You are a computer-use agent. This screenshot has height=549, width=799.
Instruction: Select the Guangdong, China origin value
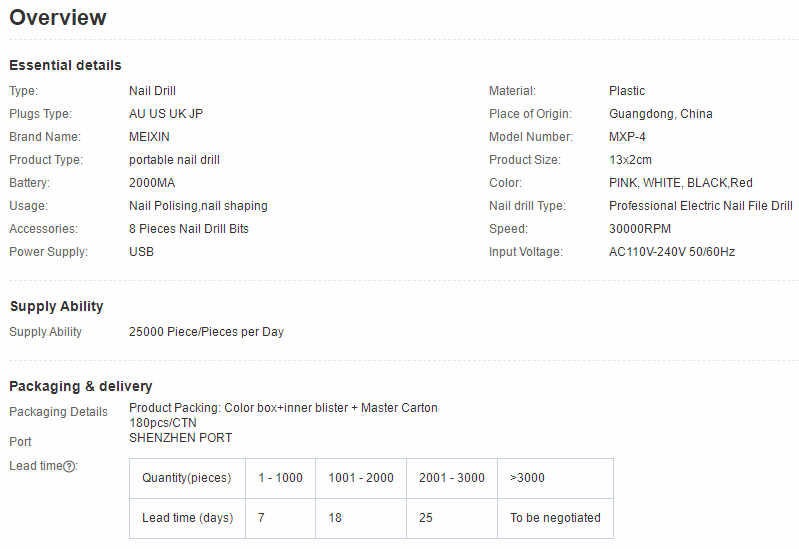tap(660, 114)
